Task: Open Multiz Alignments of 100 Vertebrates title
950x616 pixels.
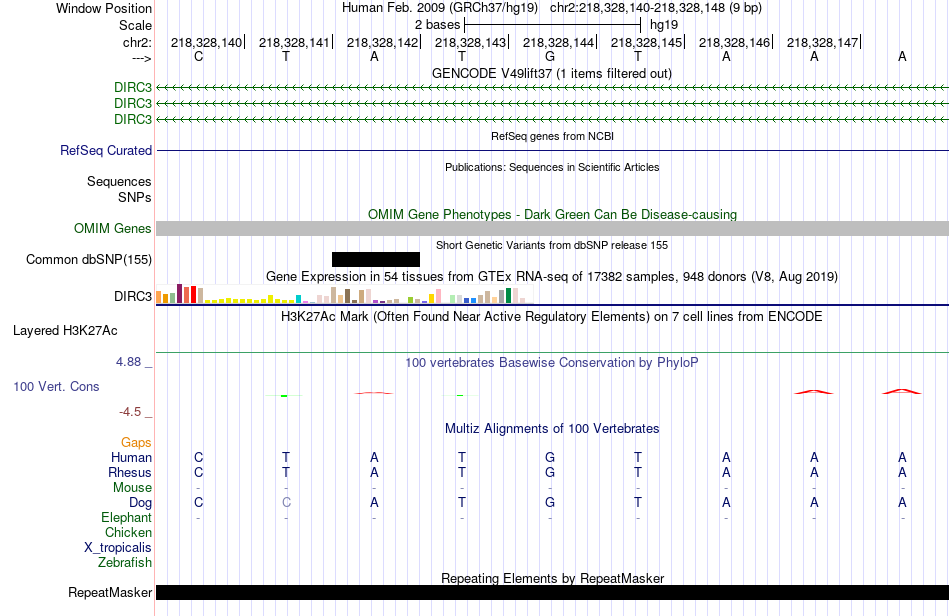Action: point(552,429)
